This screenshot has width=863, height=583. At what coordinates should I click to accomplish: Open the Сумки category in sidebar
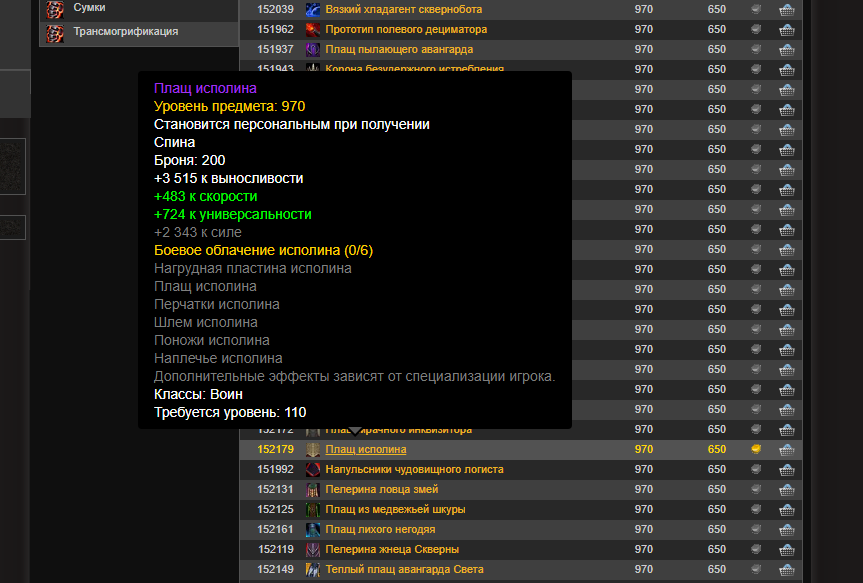point(89,8)
